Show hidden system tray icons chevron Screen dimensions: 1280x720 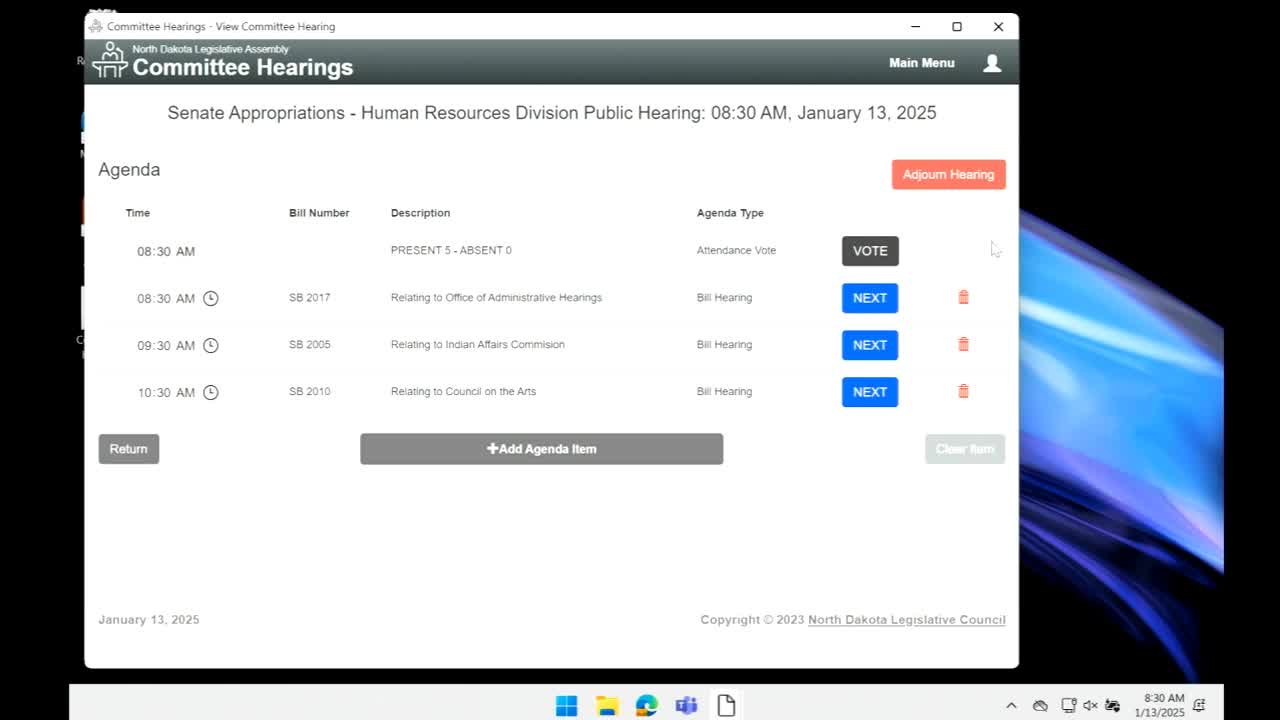[x=1011, y=705]
